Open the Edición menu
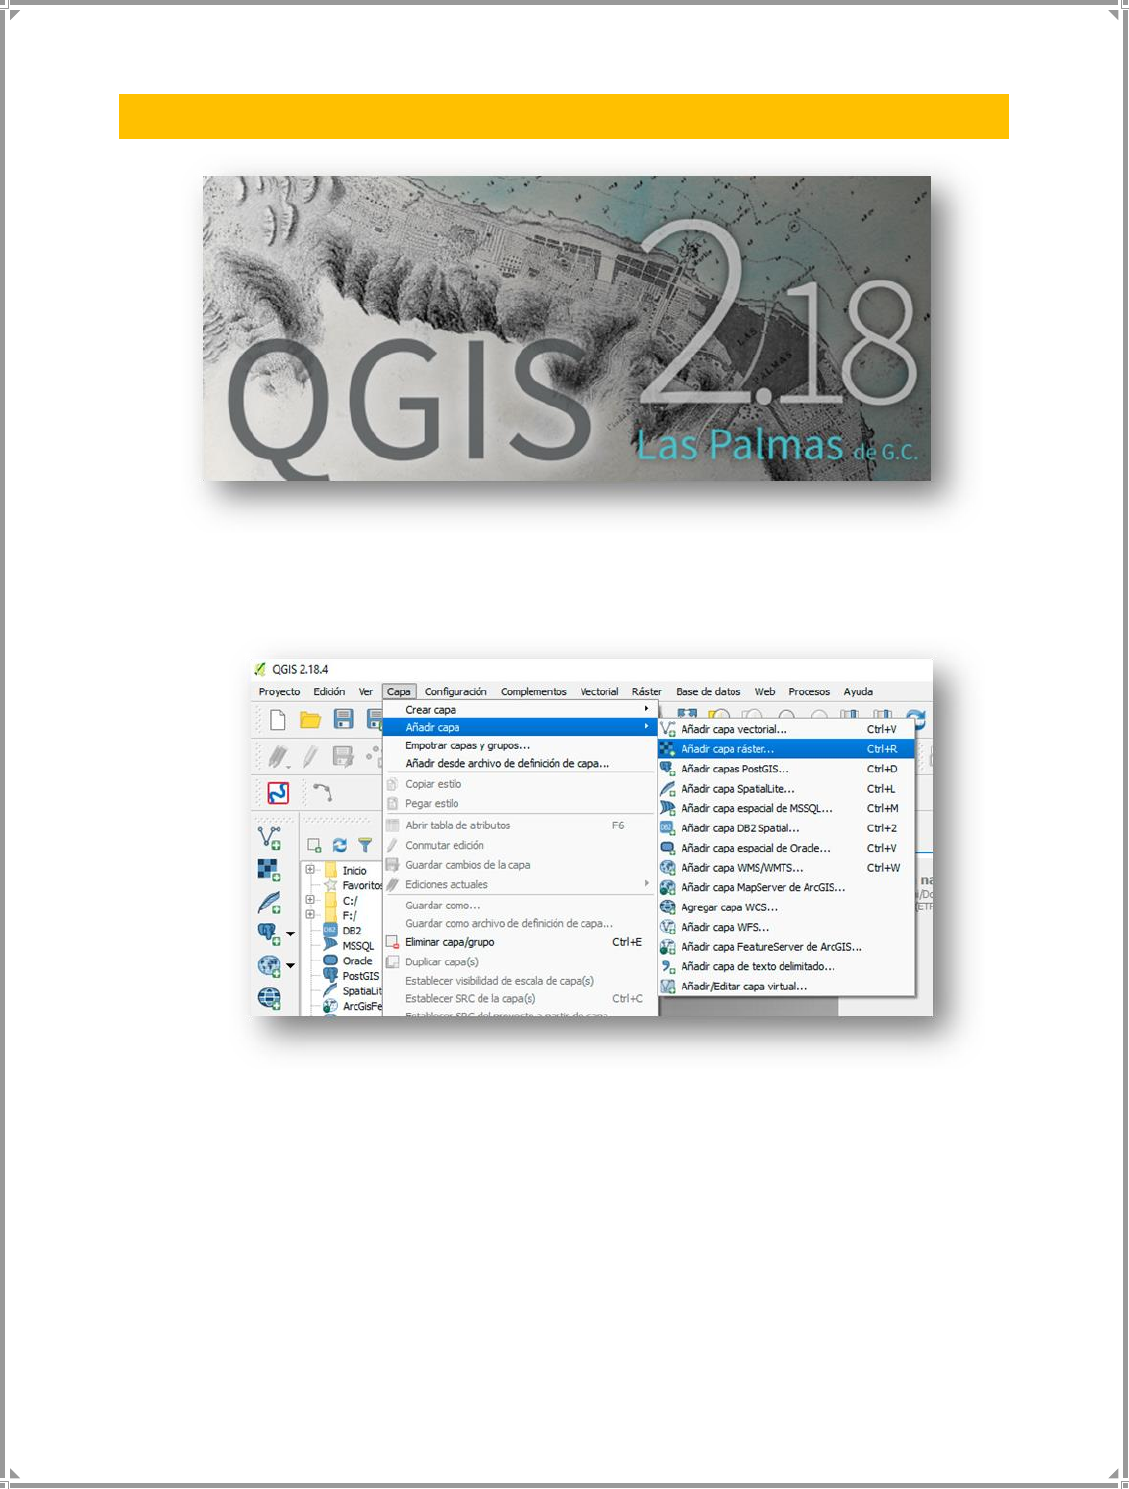1129x1489 pixels. [x=329, y=692]
